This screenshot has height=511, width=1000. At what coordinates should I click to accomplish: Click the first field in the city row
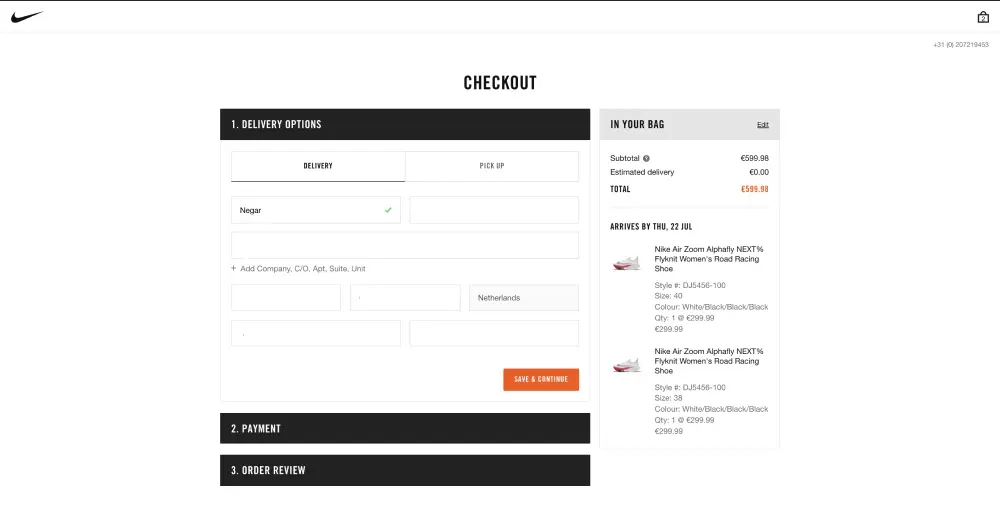click(x=286, y=297)
